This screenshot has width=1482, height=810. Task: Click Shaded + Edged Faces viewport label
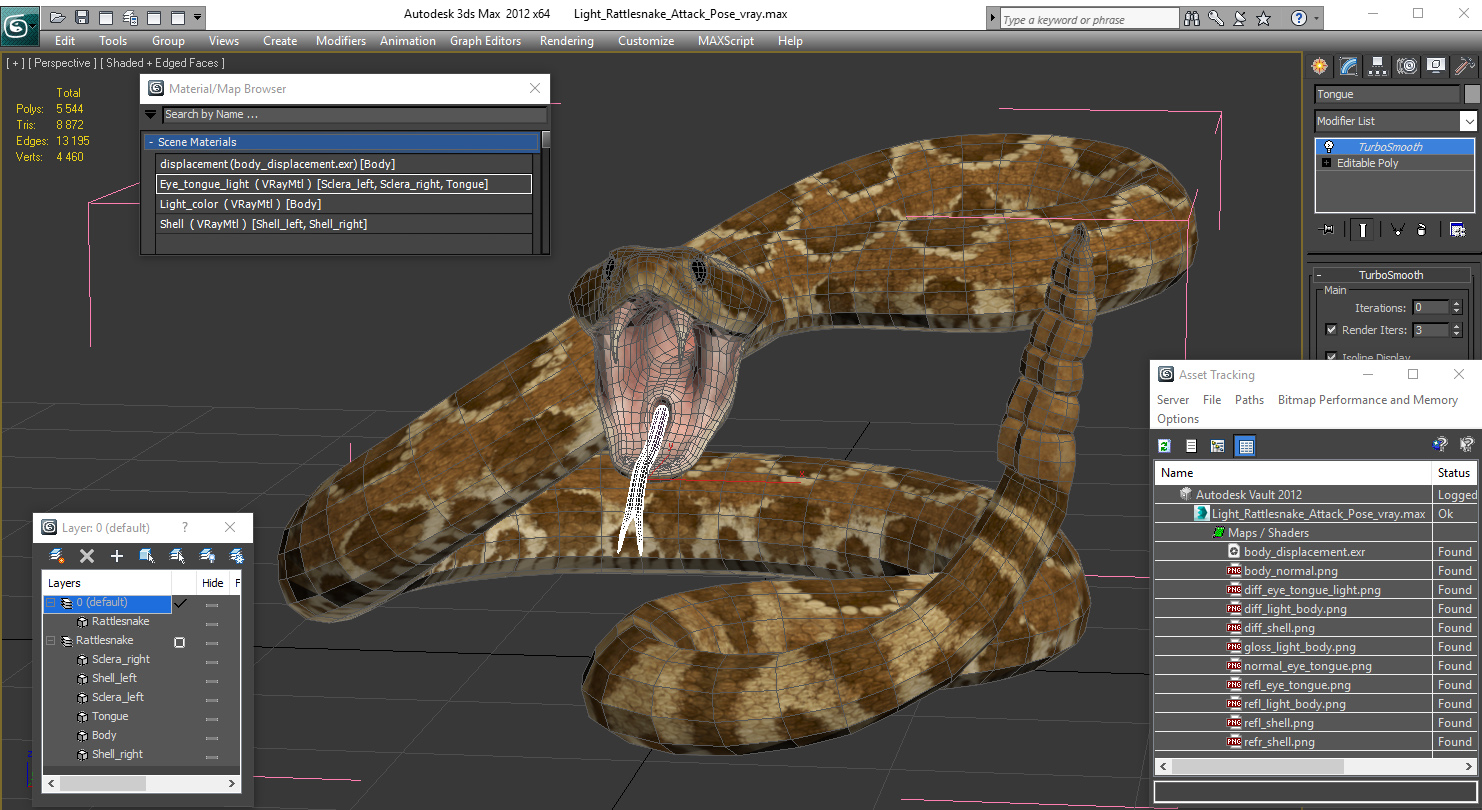pos(162,63)
